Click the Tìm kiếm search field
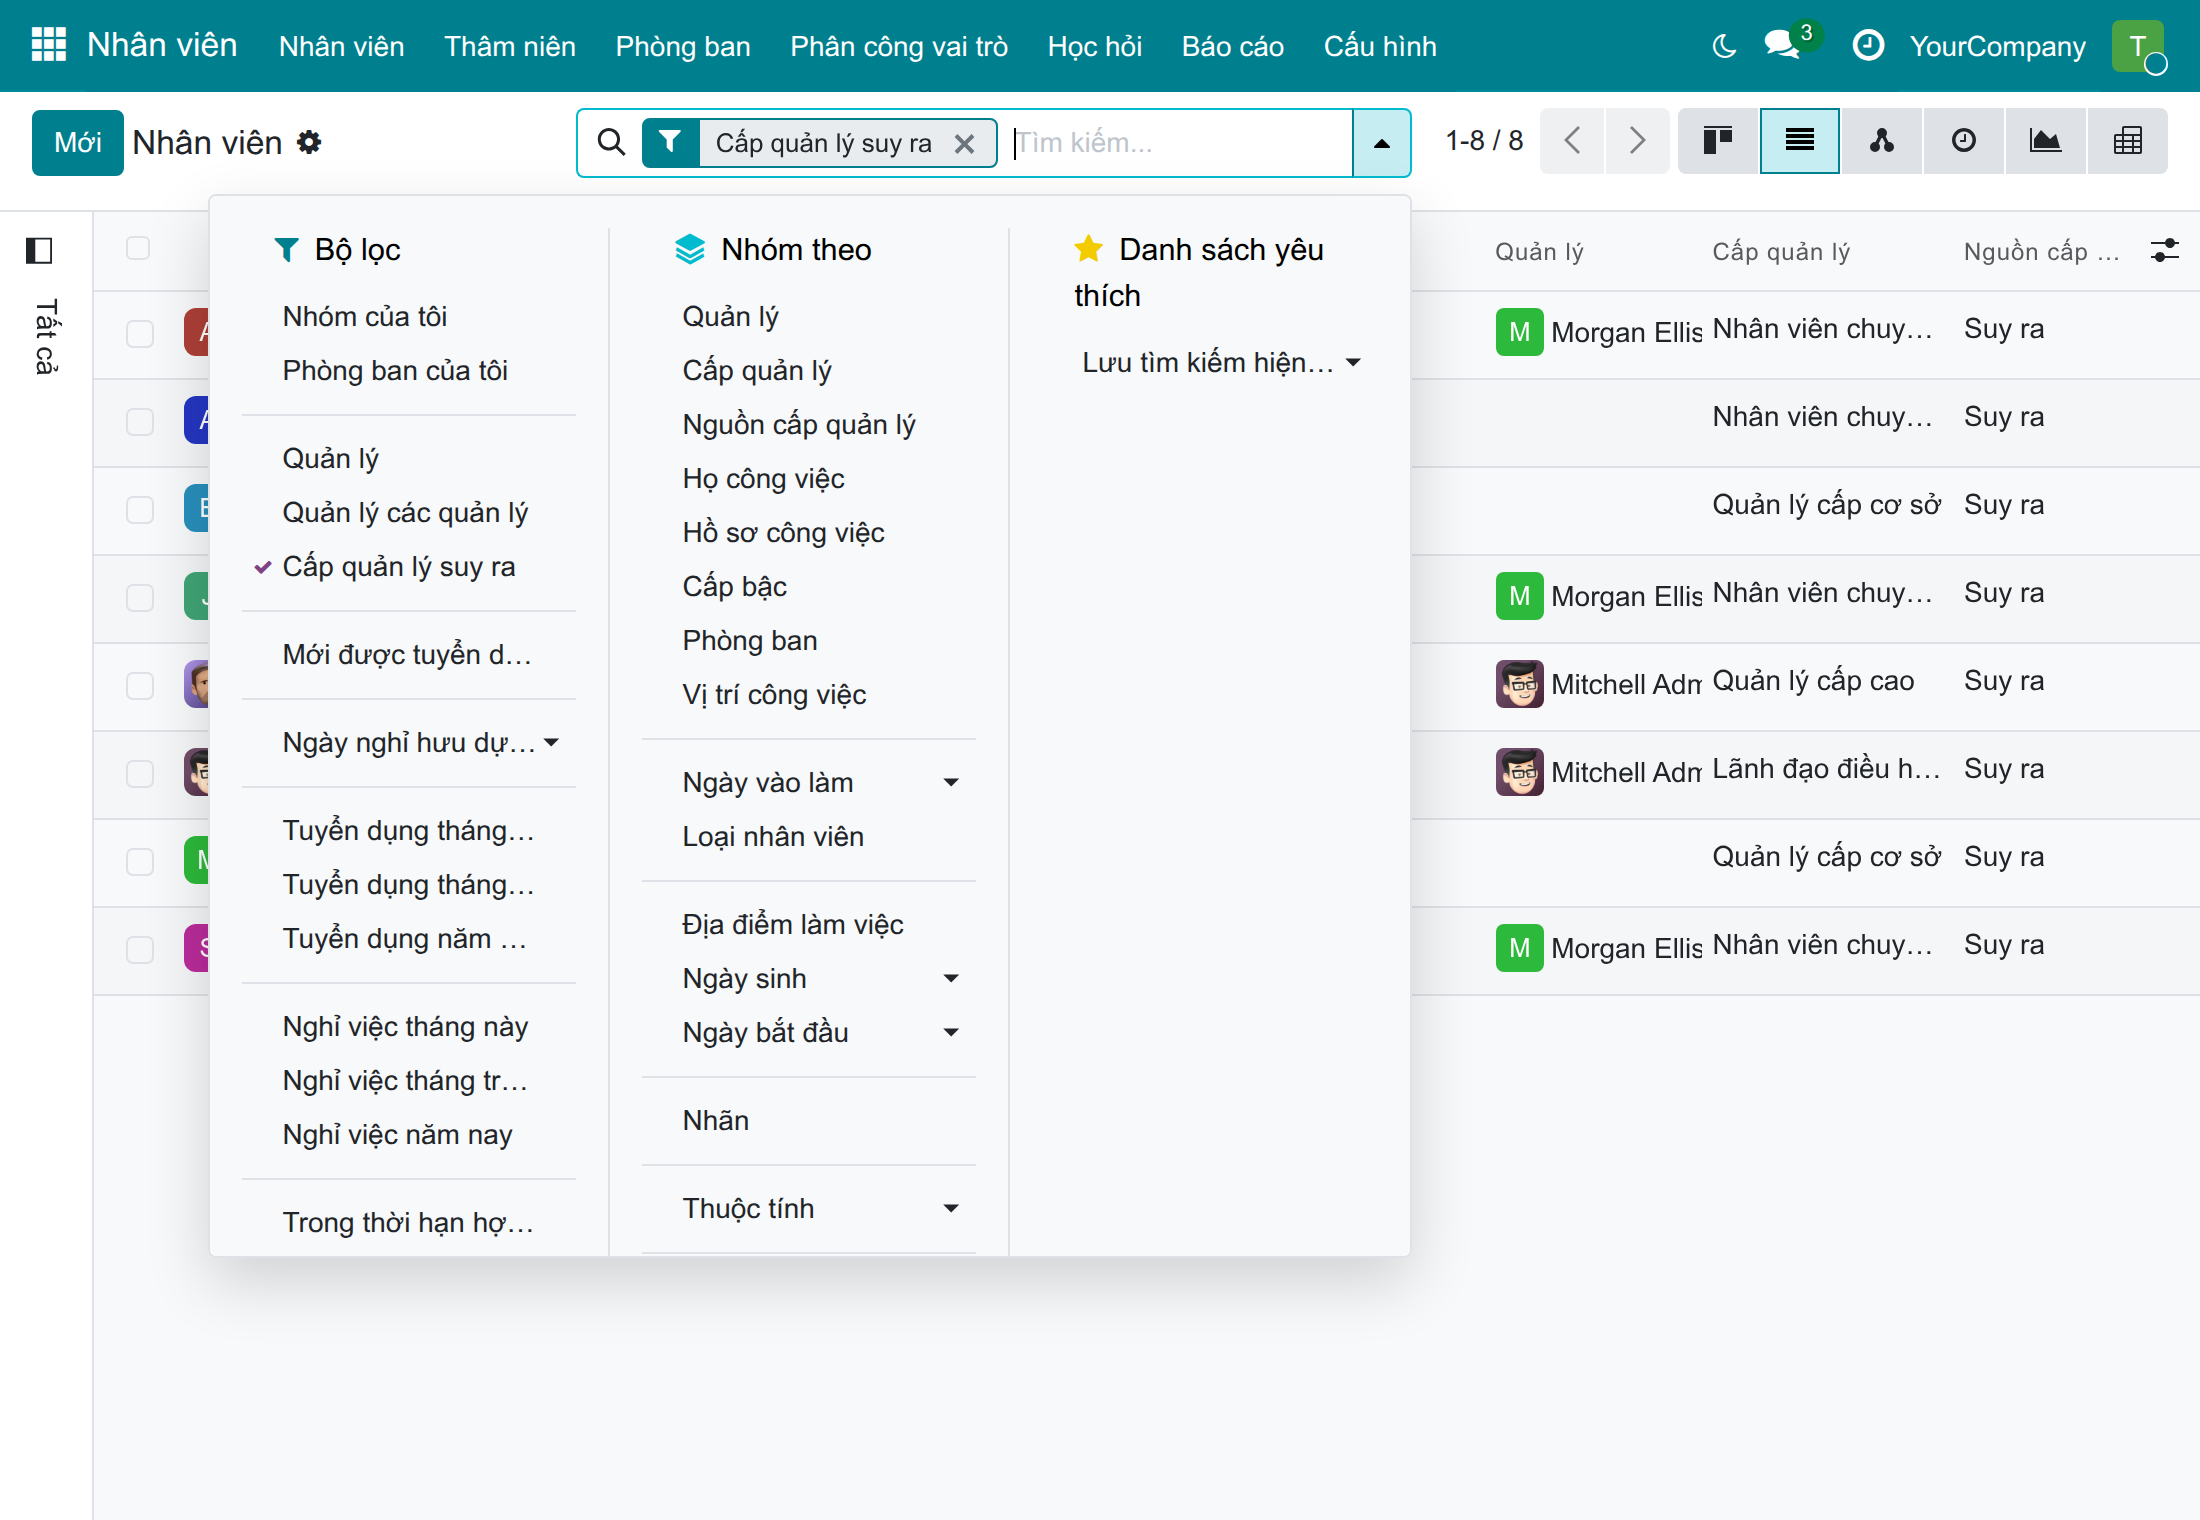The image size is (2200, 1520). point(1178,143)
